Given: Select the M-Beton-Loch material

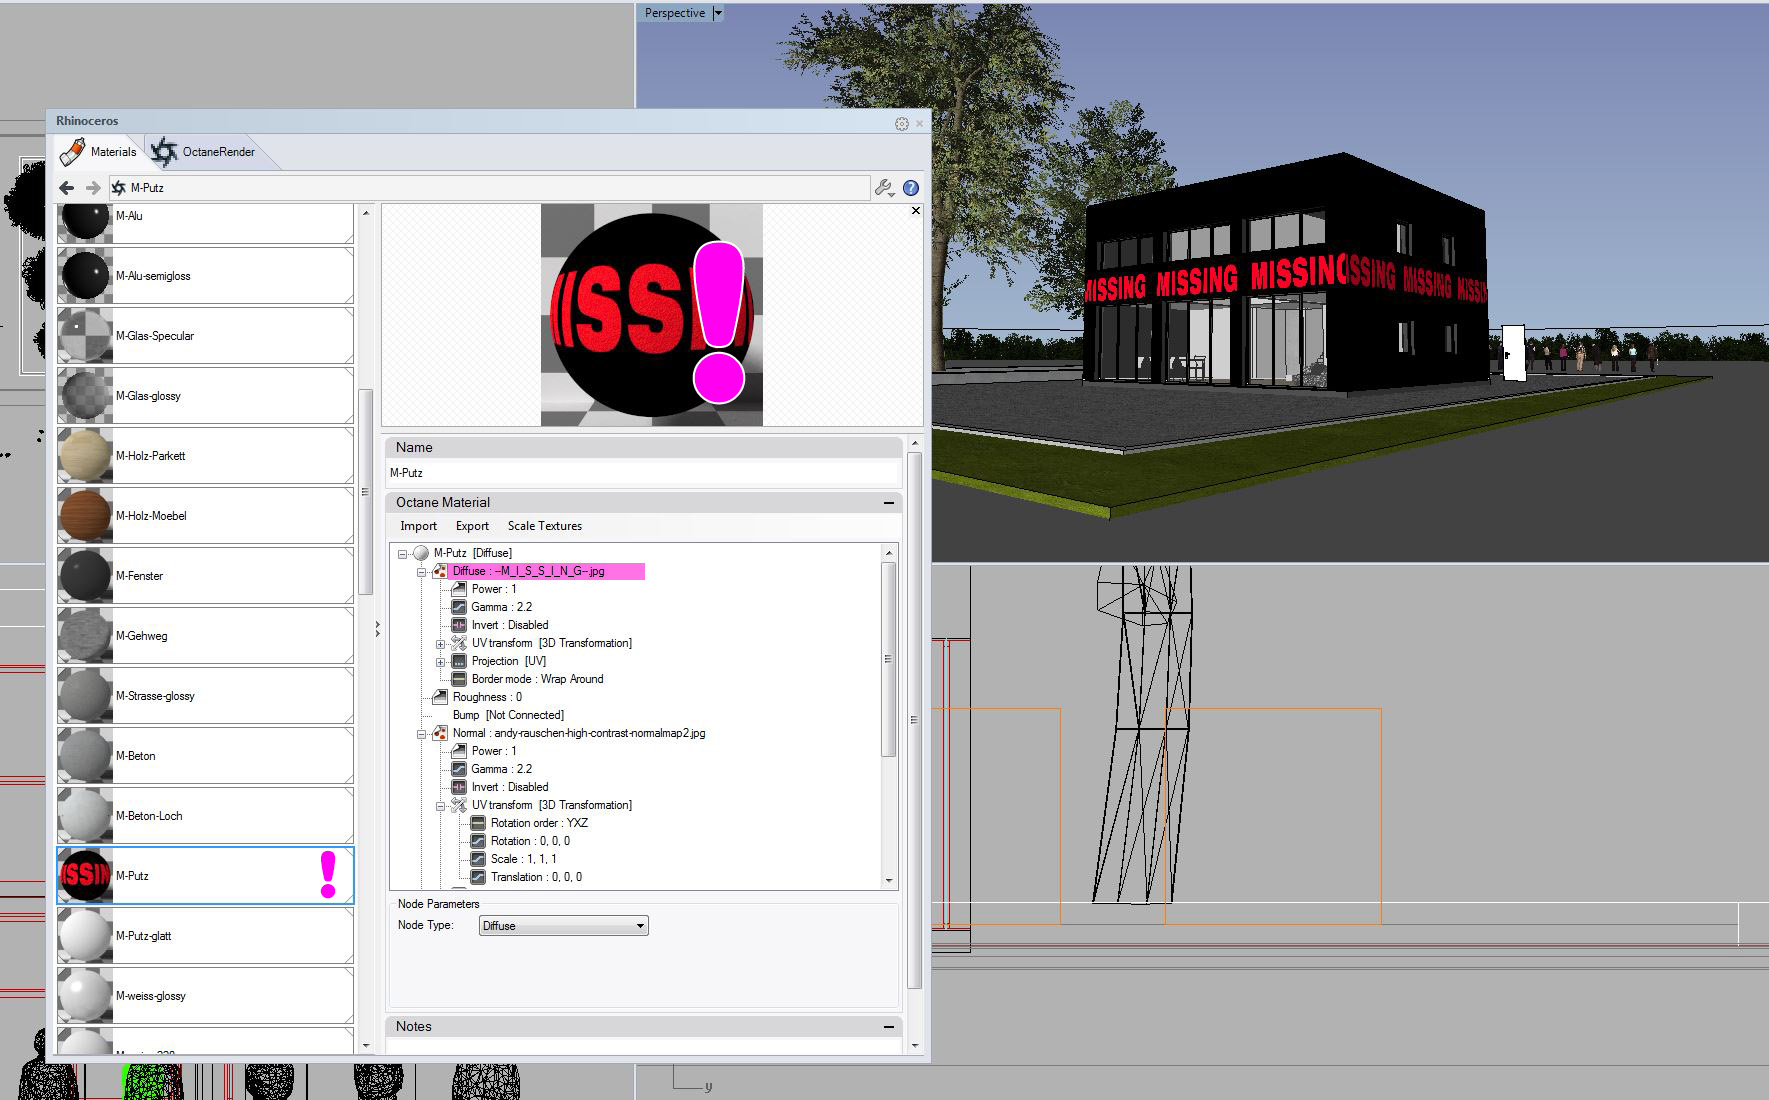Looking at the screenshot, I should [205, 816].
